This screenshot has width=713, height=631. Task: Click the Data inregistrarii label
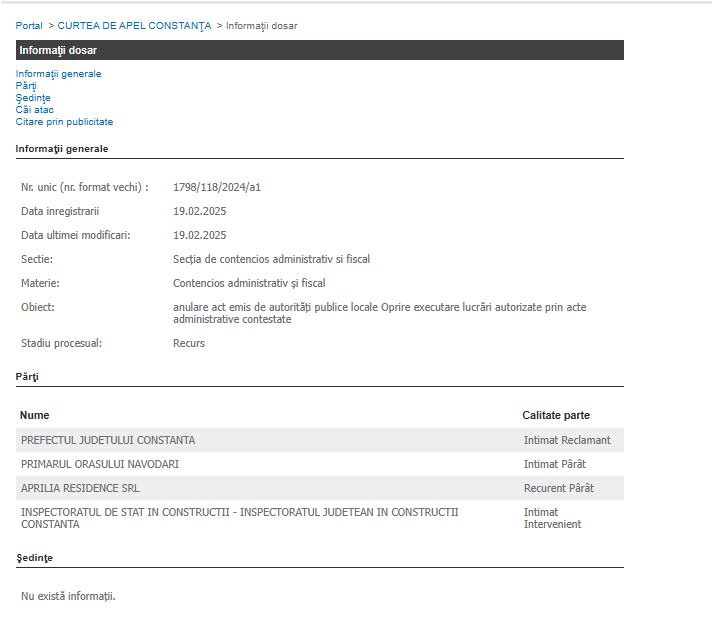(x=60, y=211)
